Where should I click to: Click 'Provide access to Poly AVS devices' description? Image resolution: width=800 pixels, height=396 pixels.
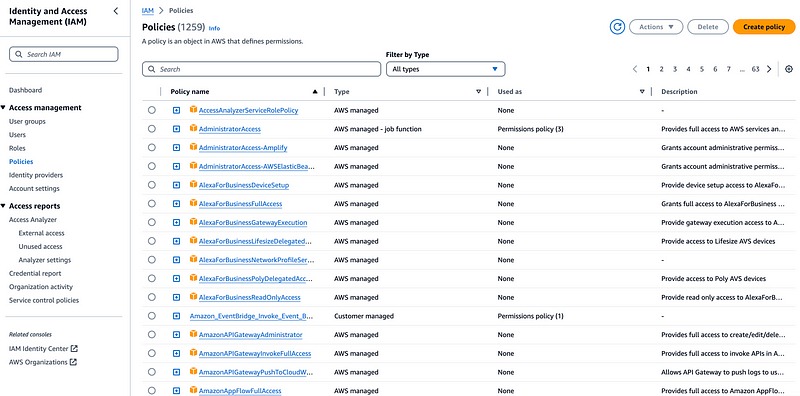[713, 279]
